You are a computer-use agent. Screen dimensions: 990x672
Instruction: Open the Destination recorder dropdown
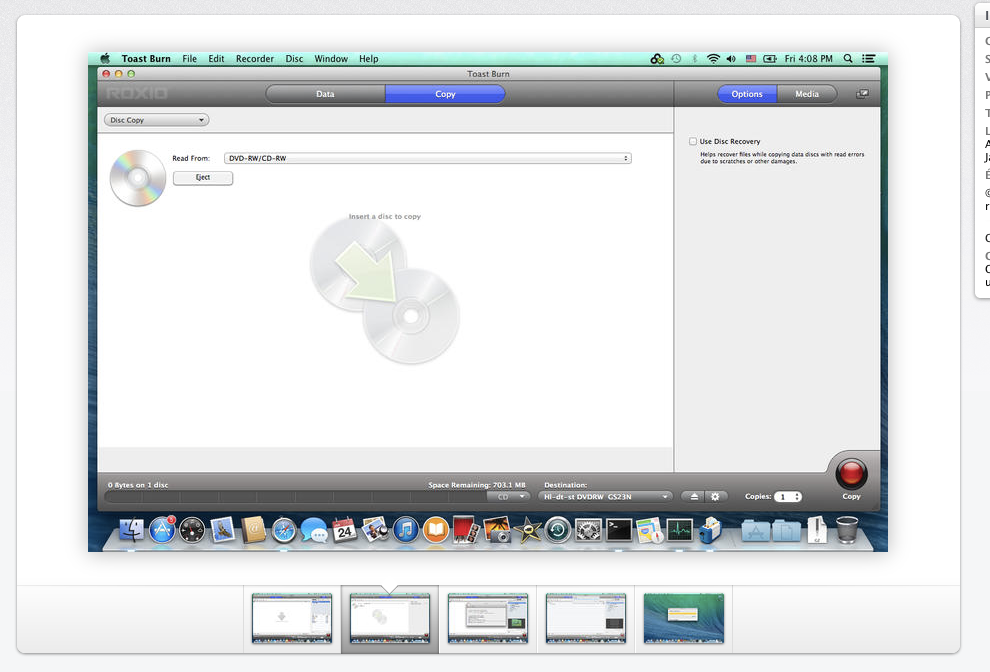point(605,497)
